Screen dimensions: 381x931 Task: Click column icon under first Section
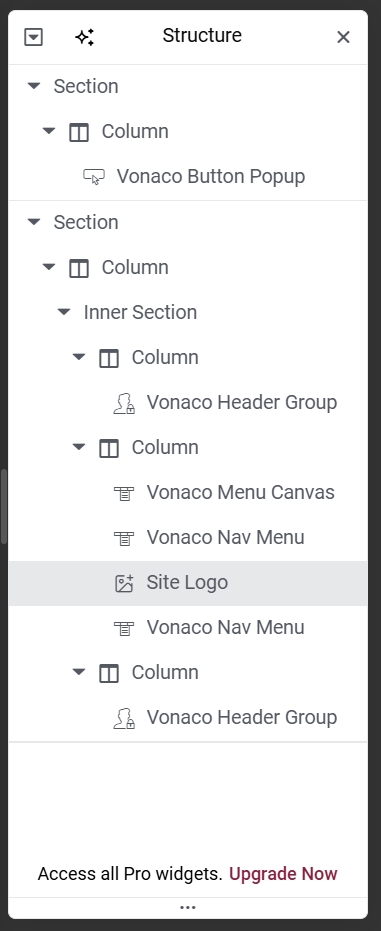pos(79,132)
